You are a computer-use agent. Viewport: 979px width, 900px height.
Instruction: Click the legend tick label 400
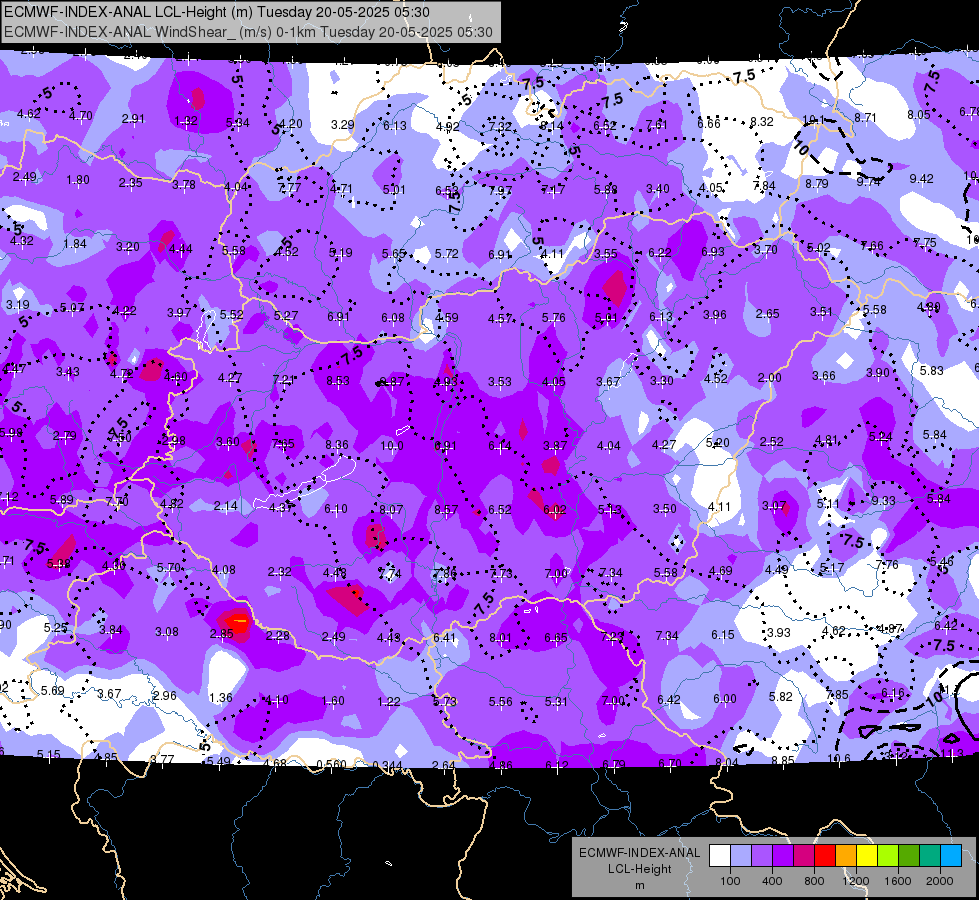(772, 881)
